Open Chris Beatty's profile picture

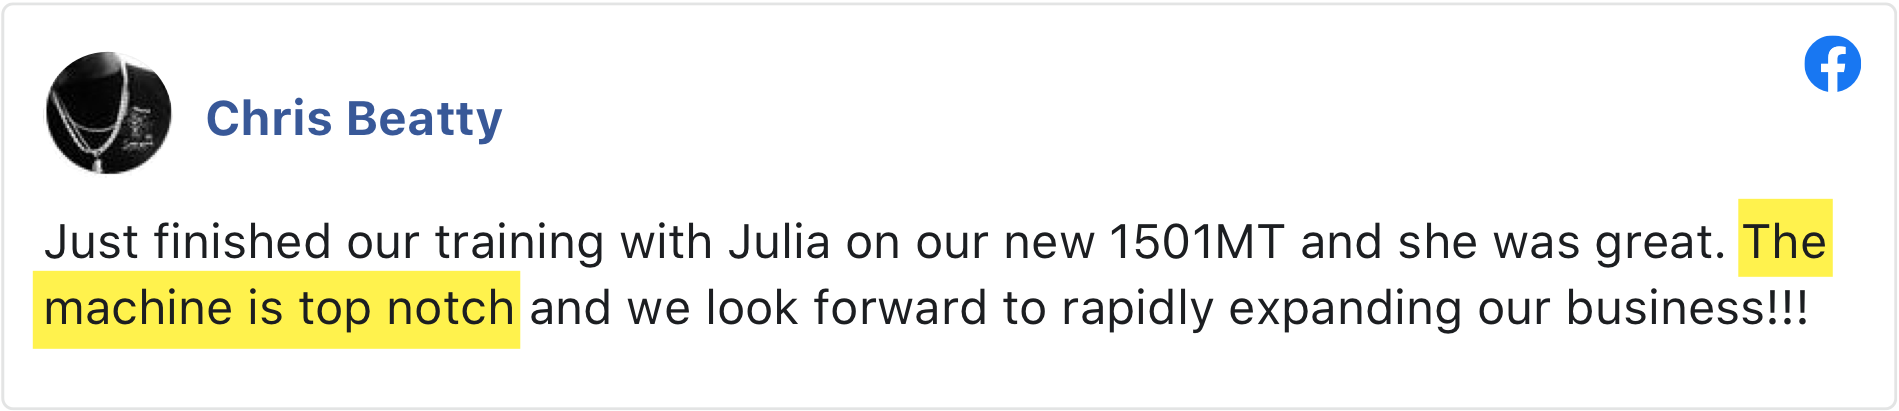pyautogui.click(x=109, y=113)
